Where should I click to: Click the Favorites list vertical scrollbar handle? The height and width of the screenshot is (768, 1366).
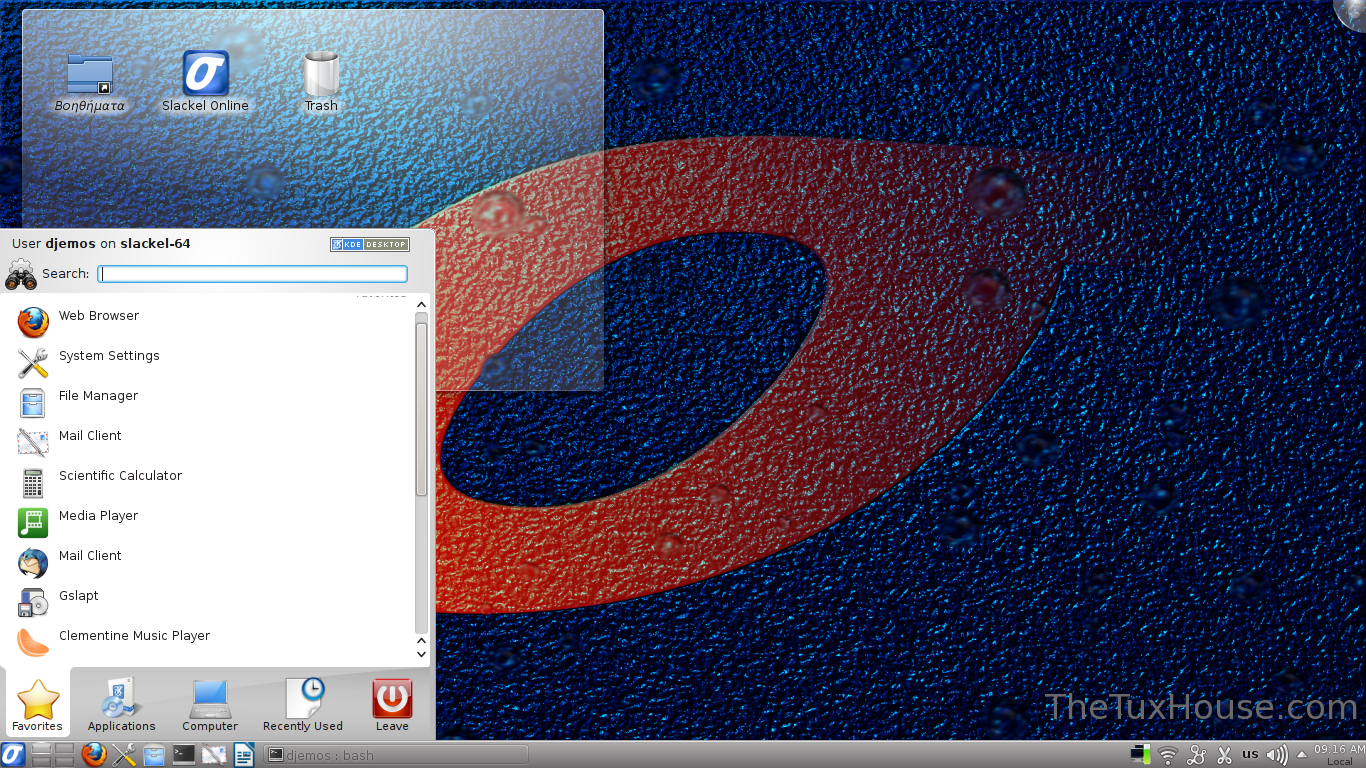pos(421,408)
